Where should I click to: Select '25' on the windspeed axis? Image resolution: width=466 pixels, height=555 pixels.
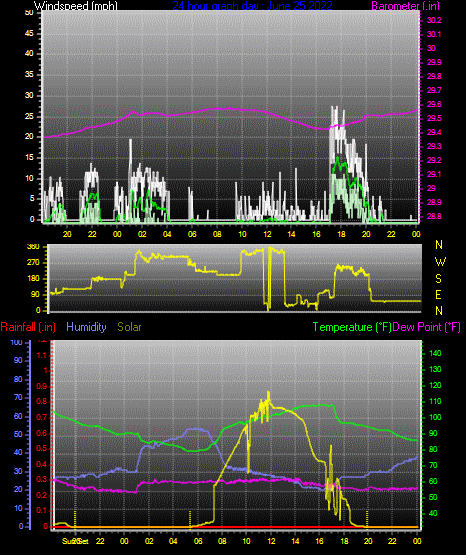click(x=29, y=116)
